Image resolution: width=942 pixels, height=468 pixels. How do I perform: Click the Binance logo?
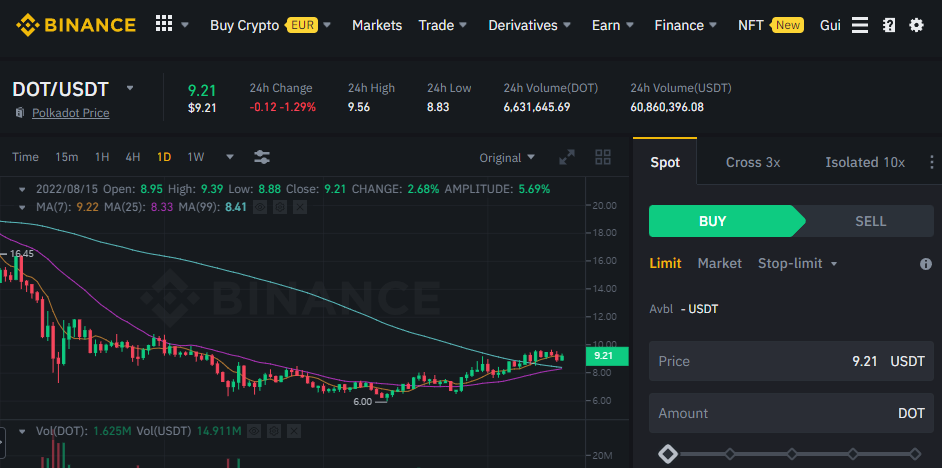click(x=76, y=25)
